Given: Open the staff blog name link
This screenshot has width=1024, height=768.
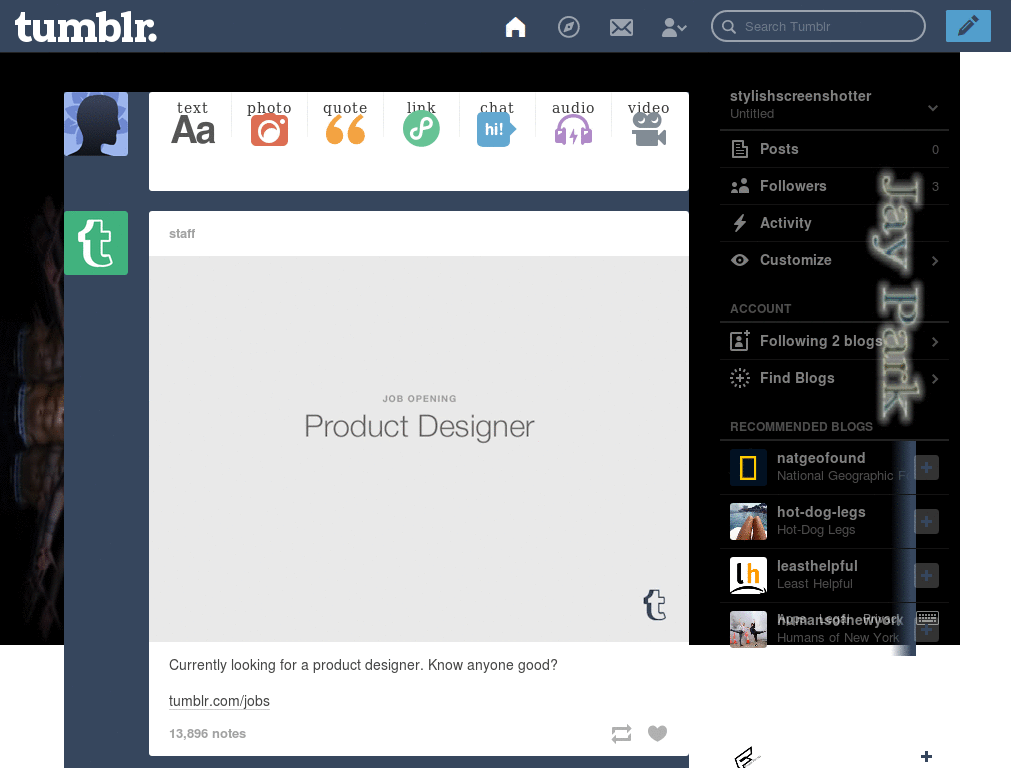Looking at the screenshot, I should [182, 234].
